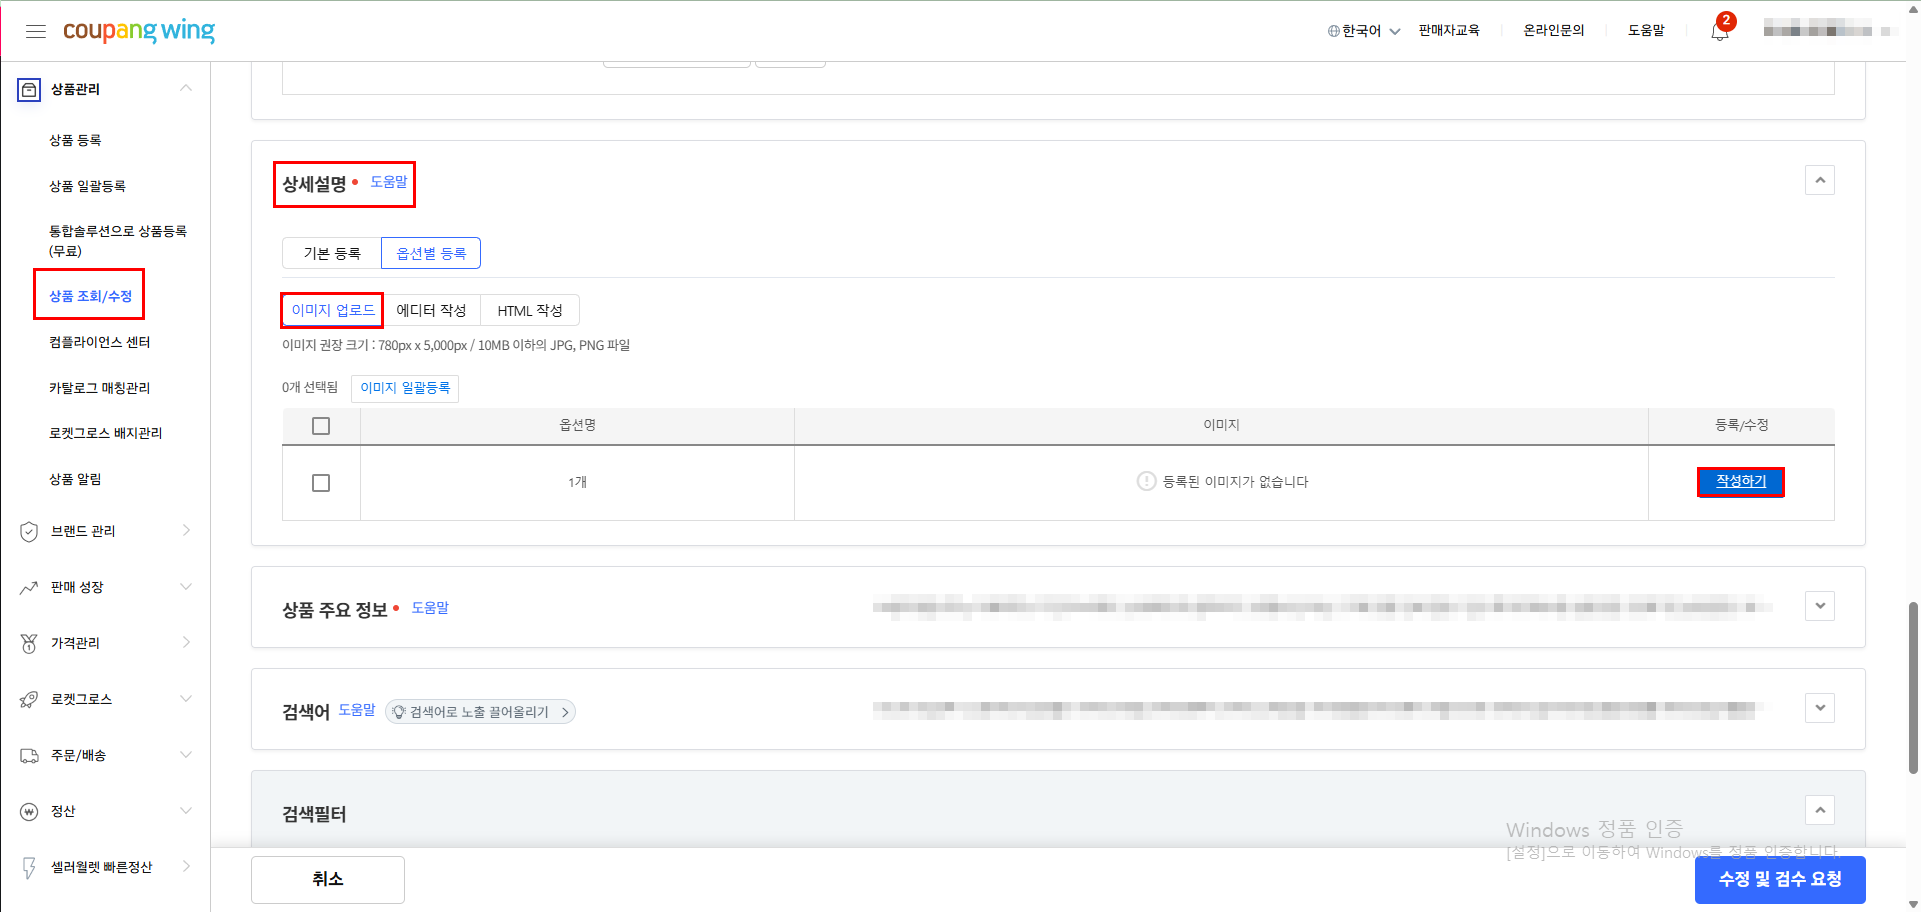Click the 셀러월렛 빠른정산 lightning icon

click(29, 868)
